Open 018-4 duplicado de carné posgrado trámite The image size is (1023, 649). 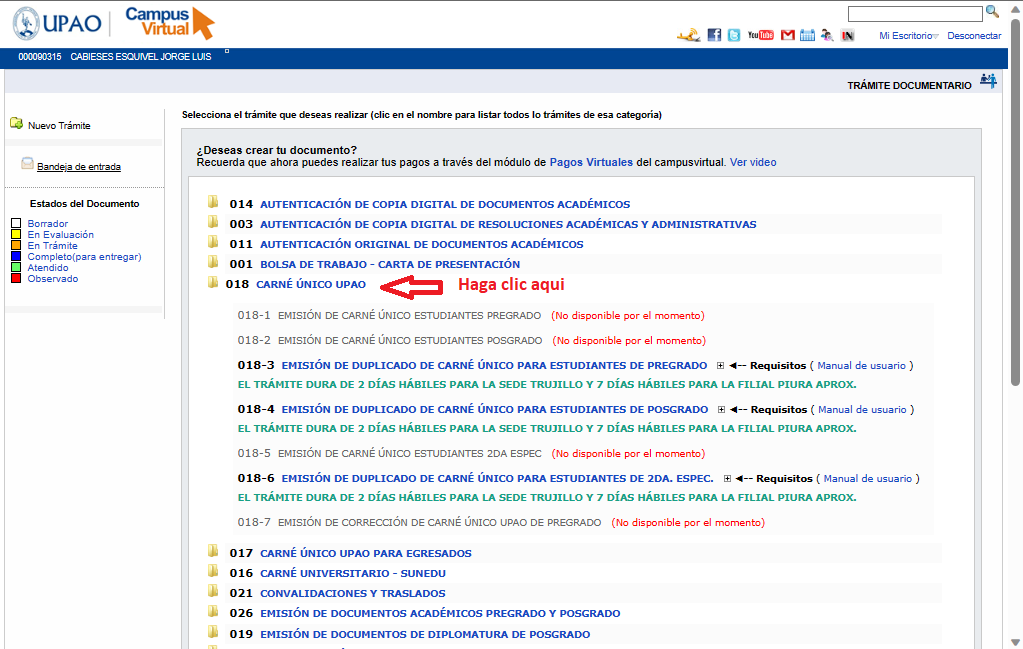(x=495, y=410)
